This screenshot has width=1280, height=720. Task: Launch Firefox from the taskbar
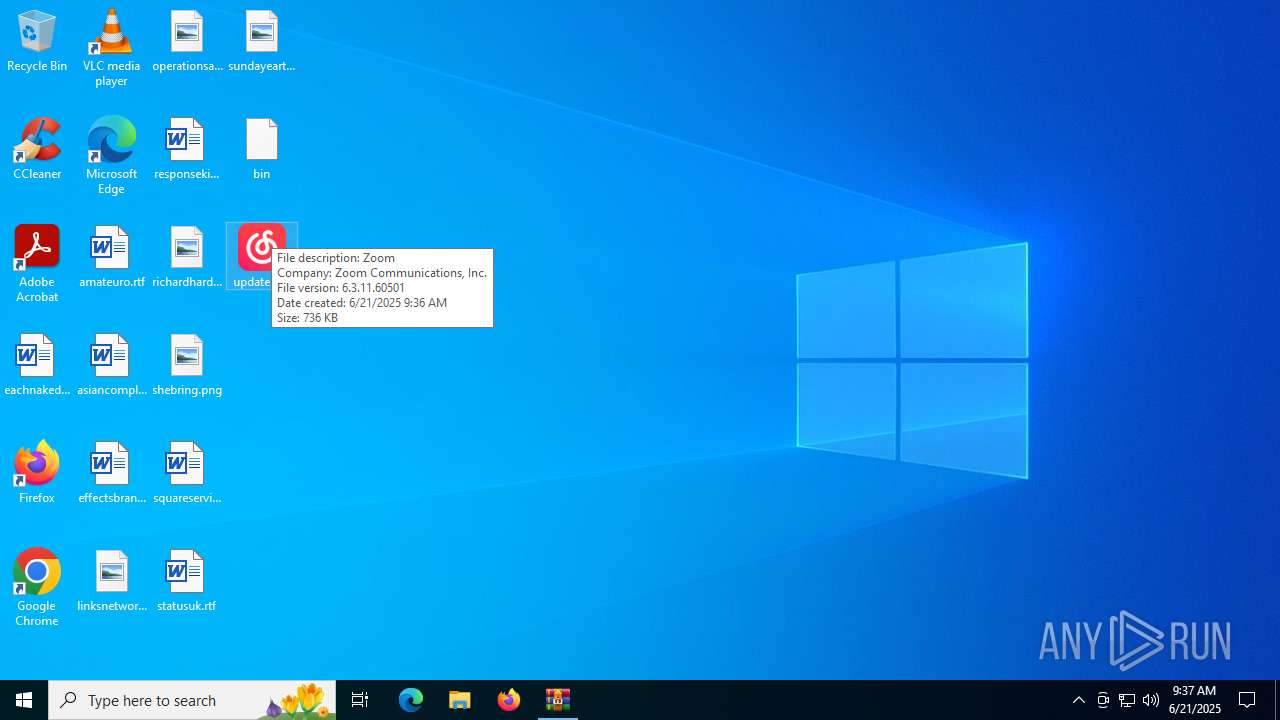509,700
